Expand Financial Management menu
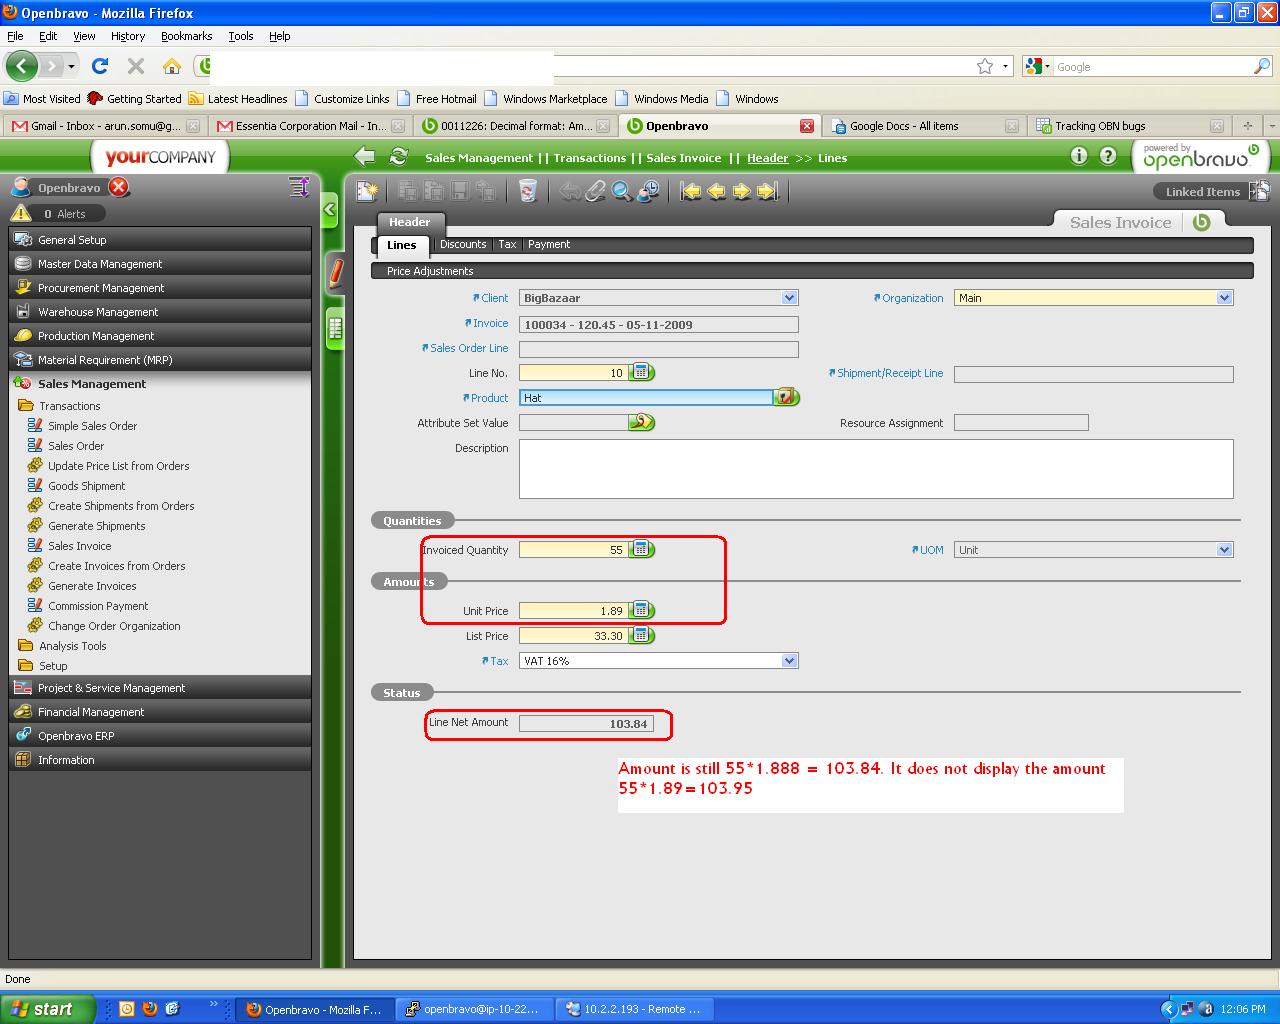 pyautogui.click(x=160, y=712)
